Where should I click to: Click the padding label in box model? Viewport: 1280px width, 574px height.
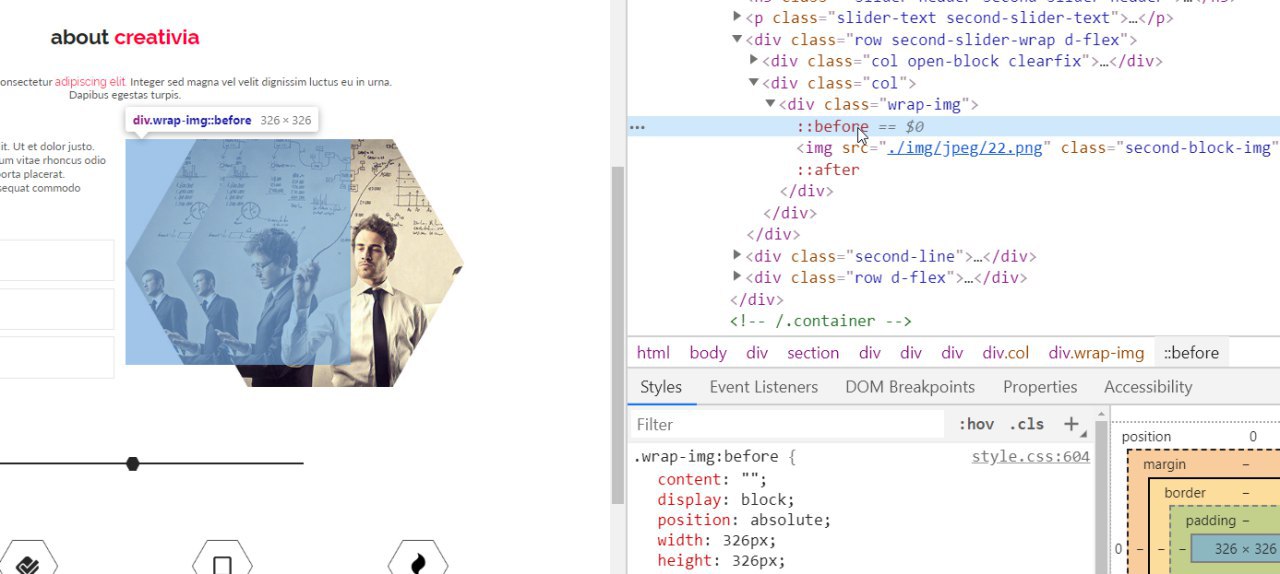point(1212,520)
